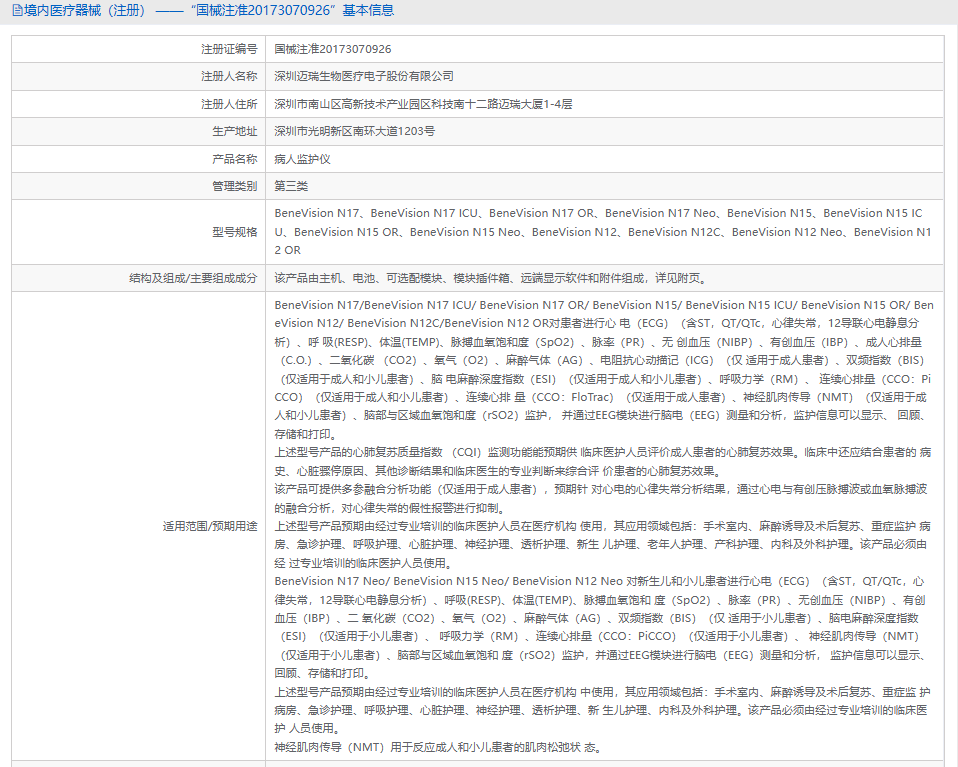Click the page title 境内医疗器械（注册）基本信息
The height and width of the screenshot is (767, 958).
pyautogui.click(x=209, y=10)
